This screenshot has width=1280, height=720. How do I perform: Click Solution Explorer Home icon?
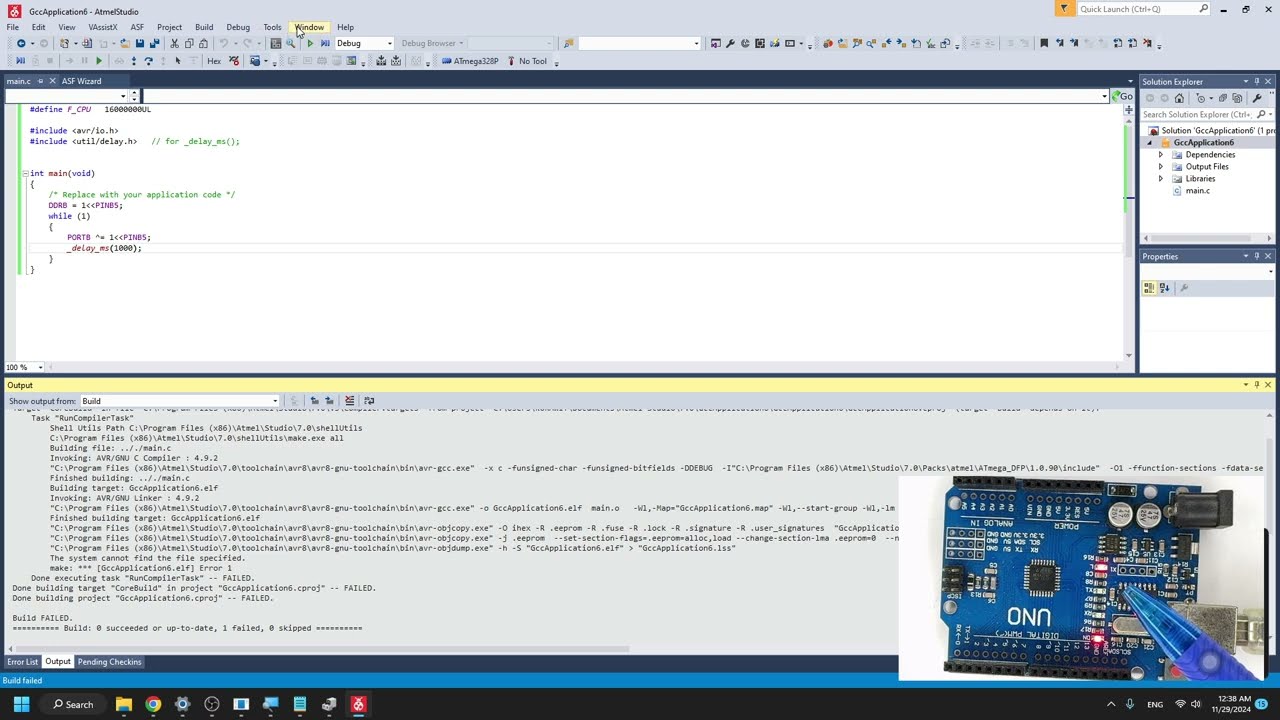pyautogui.click(x=1179, y=98)
